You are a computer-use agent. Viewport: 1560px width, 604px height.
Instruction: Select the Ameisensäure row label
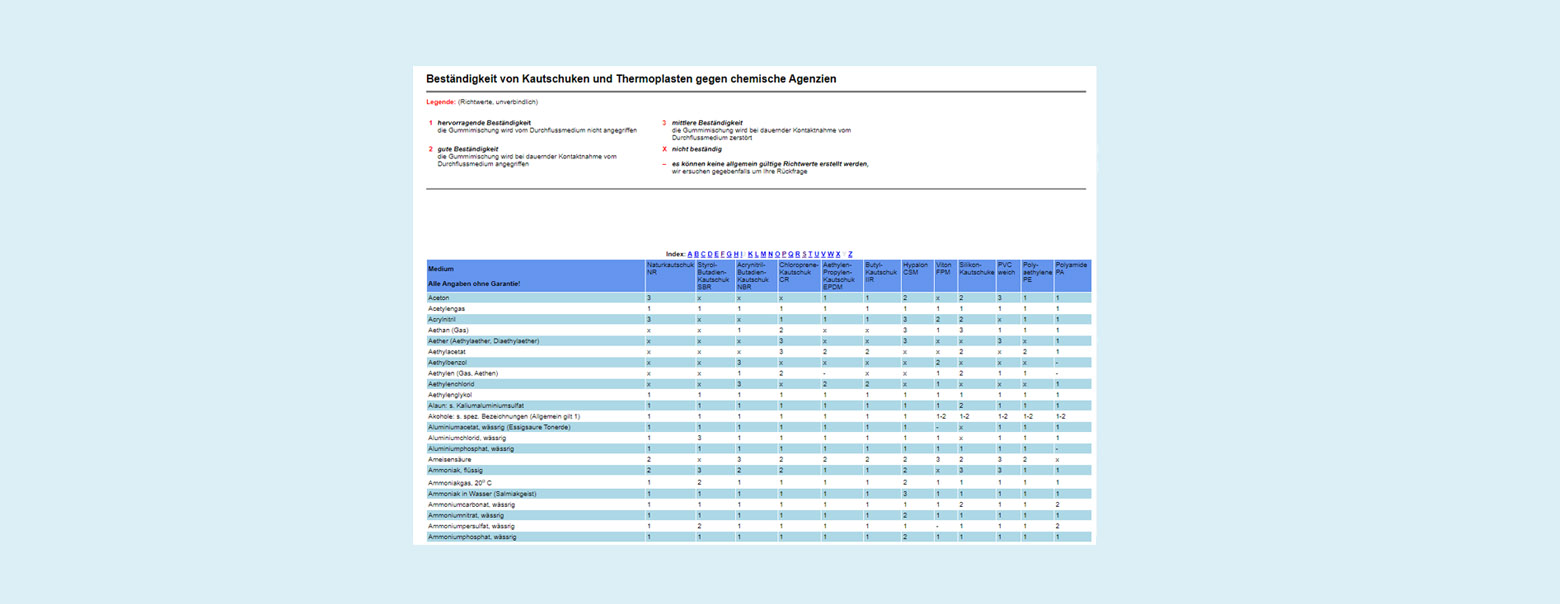point(449,459)
